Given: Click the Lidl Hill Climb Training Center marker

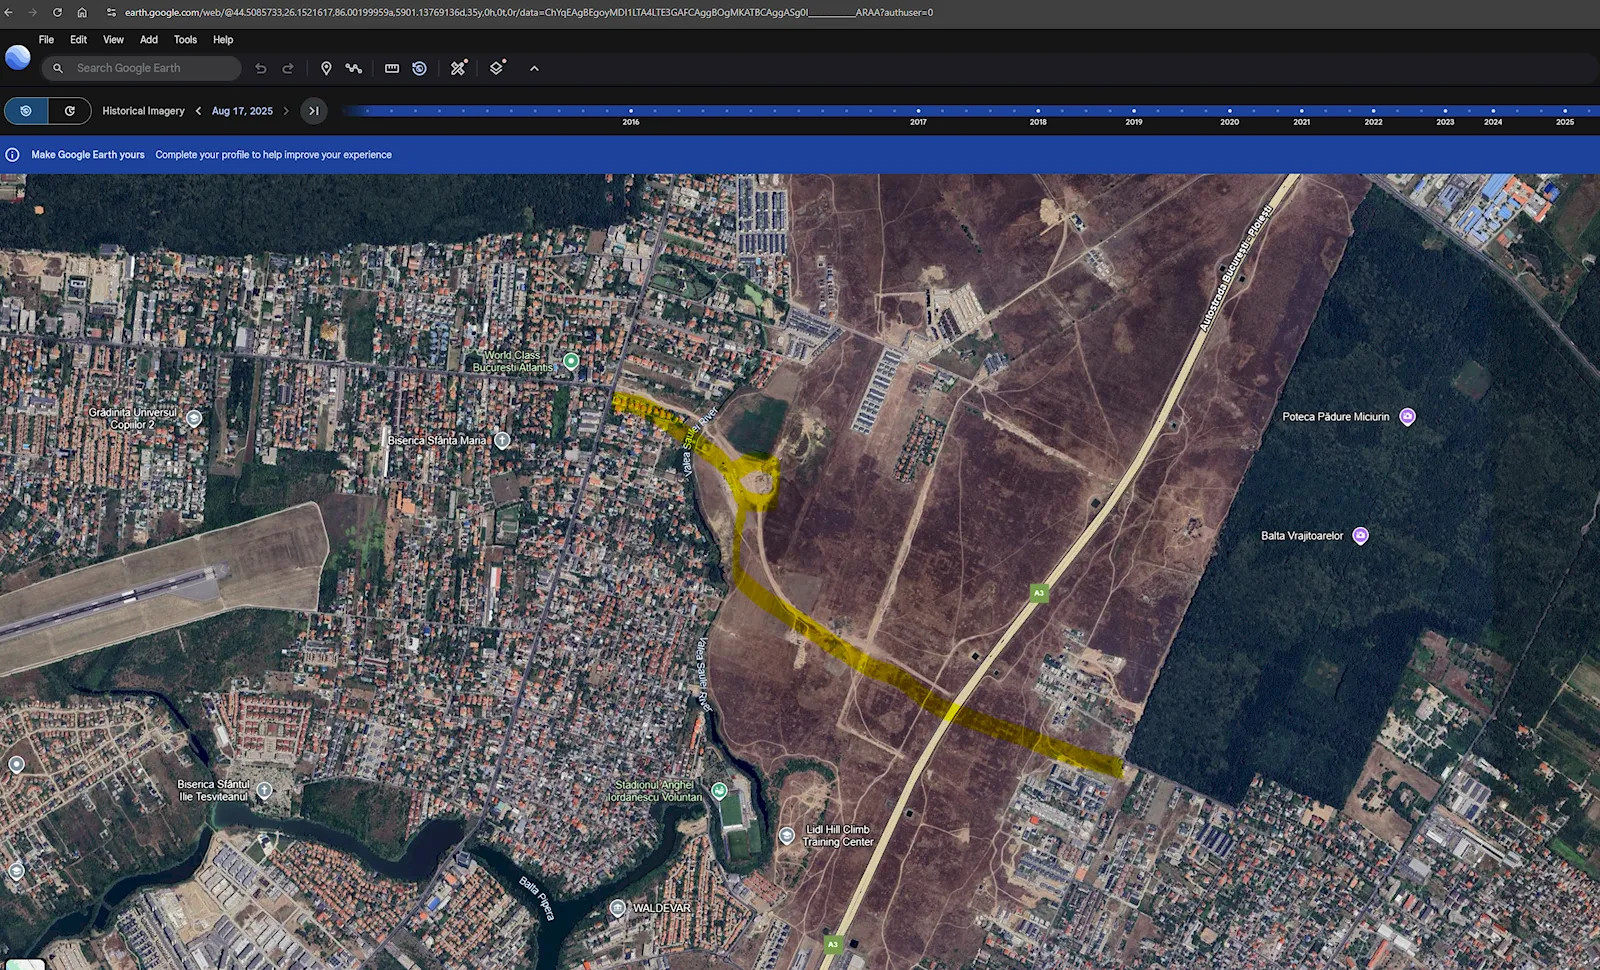Looking at the screenshot, I should click(787, 836).
